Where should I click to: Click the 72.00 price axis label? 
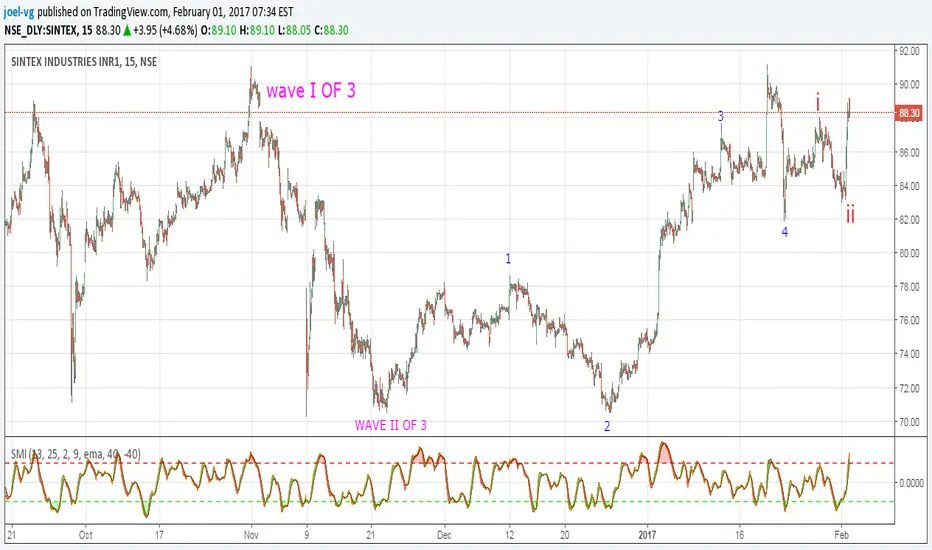click(x=909, y=388)
